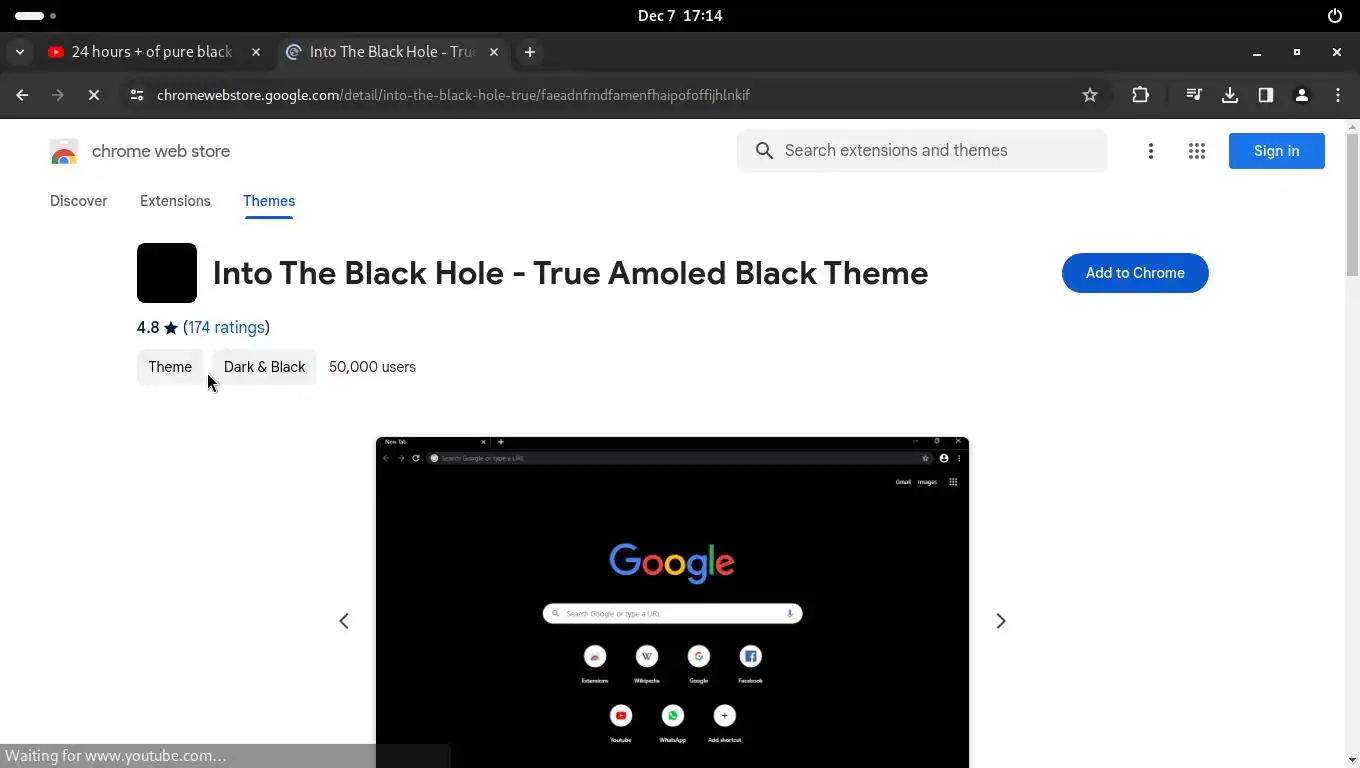Open the Google apps grid
This screenshot has height=768, width=1360.
point(1197,151)
